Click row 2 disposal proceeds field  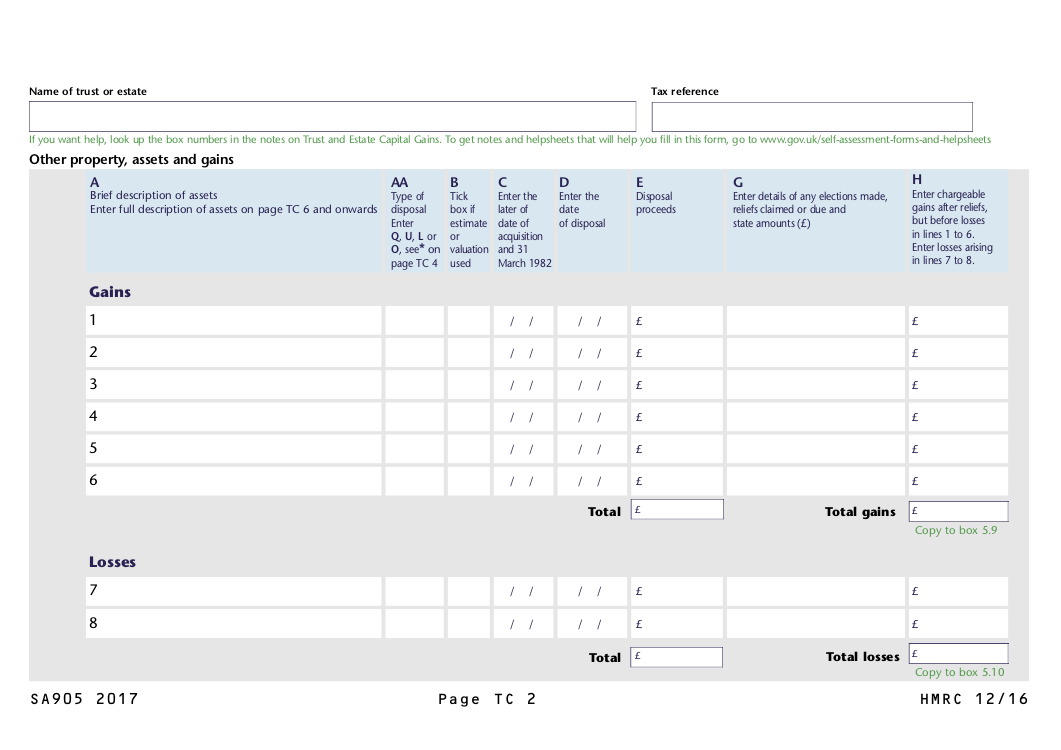pyautogui.click(x=677, y=353)
